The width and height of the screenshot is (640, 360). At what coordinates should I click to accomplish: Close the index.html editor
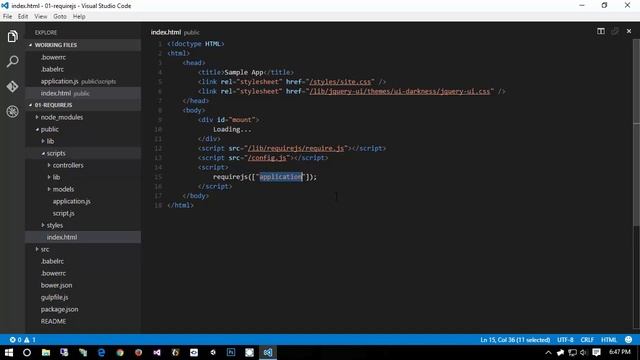tap(629, 31)
